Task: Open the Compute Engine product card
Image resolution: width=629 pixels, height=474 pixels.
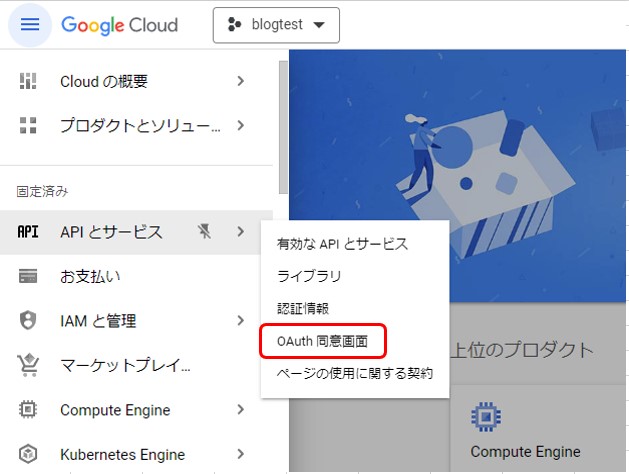Action: coord(538,428)
